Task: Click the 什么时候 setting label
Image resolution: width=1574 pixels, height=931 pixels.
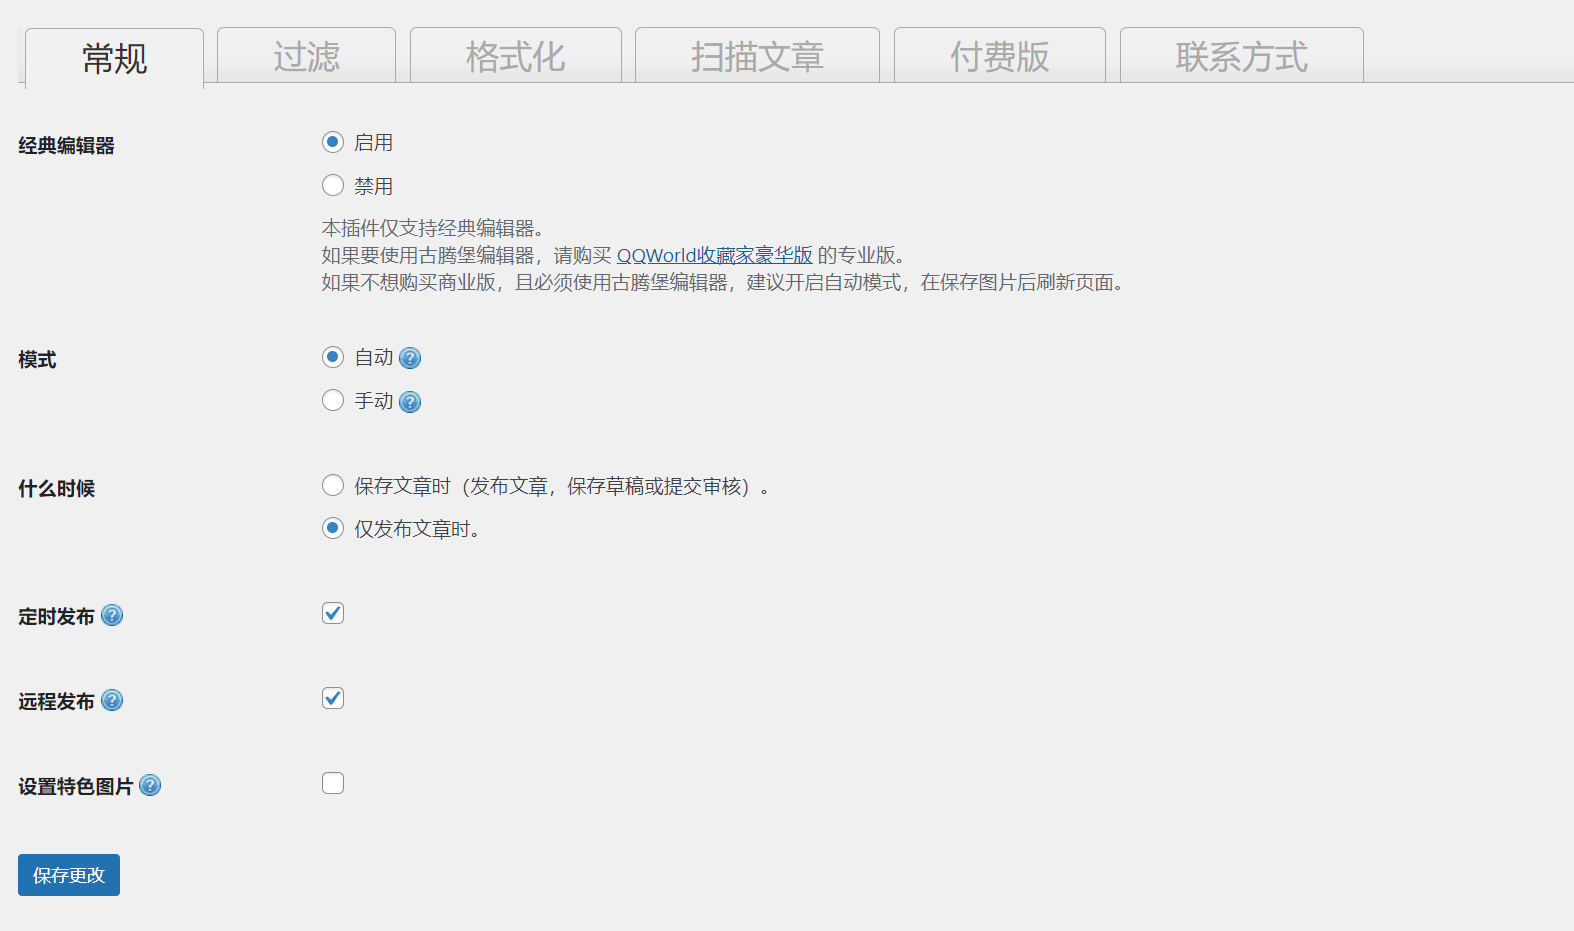Action: coord(56,489)
